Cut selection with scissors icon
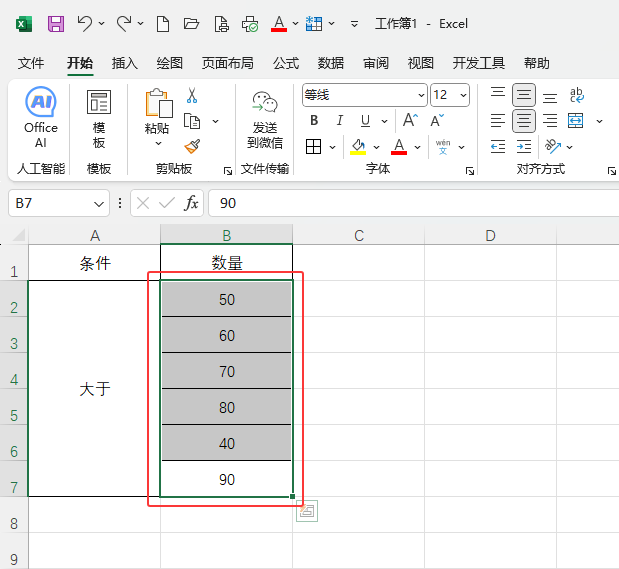 (x=192, y=95)
